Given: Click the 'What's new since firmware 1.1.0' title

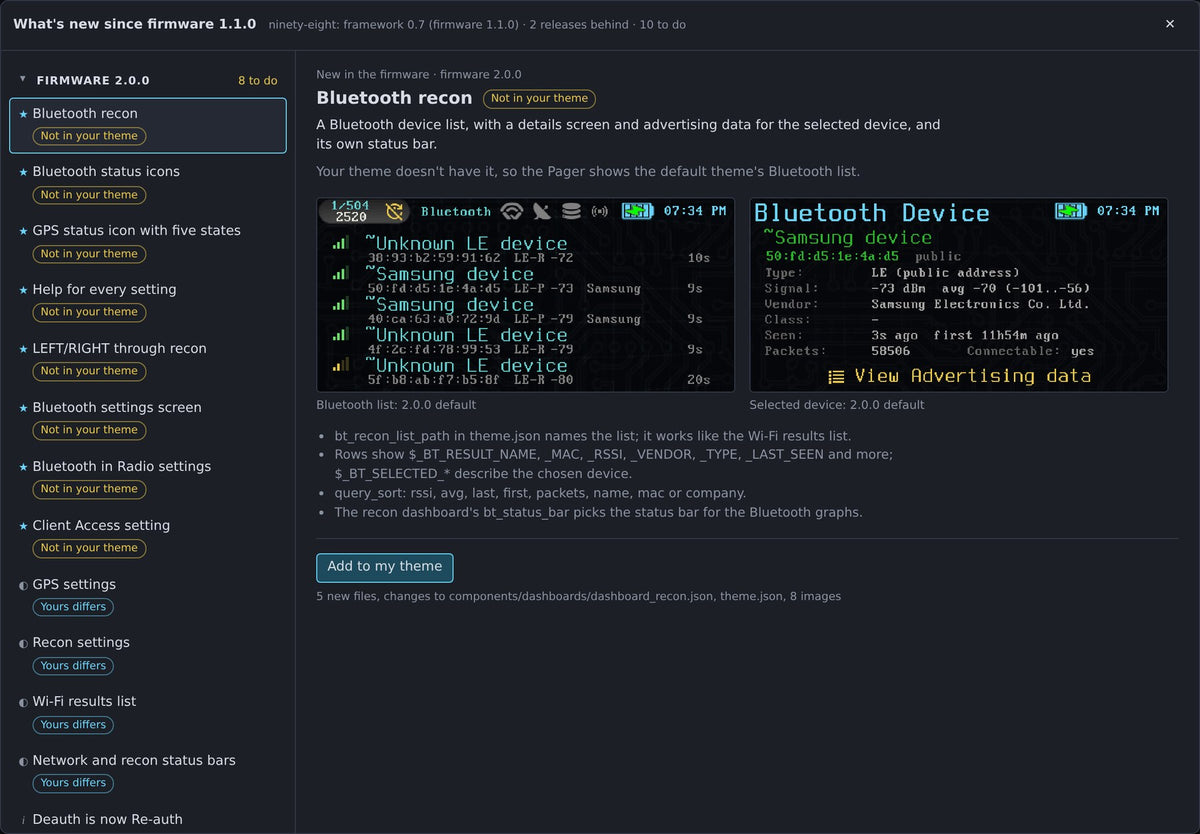Looking at the screenshot, I should point(134,24).
